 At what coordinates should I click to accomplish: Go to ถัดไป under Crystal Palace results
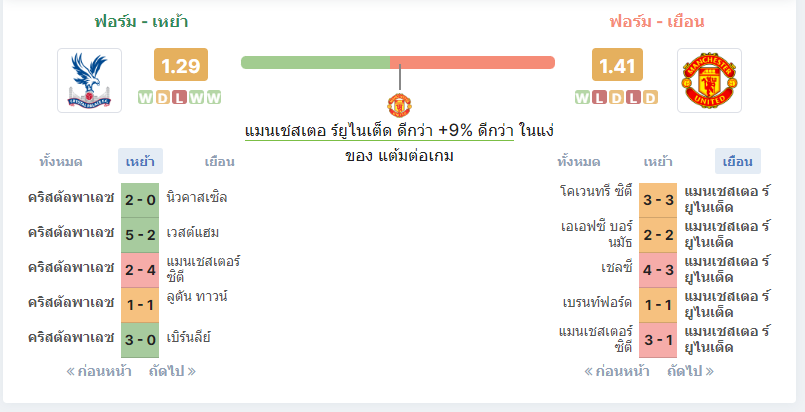click(172, 371)
